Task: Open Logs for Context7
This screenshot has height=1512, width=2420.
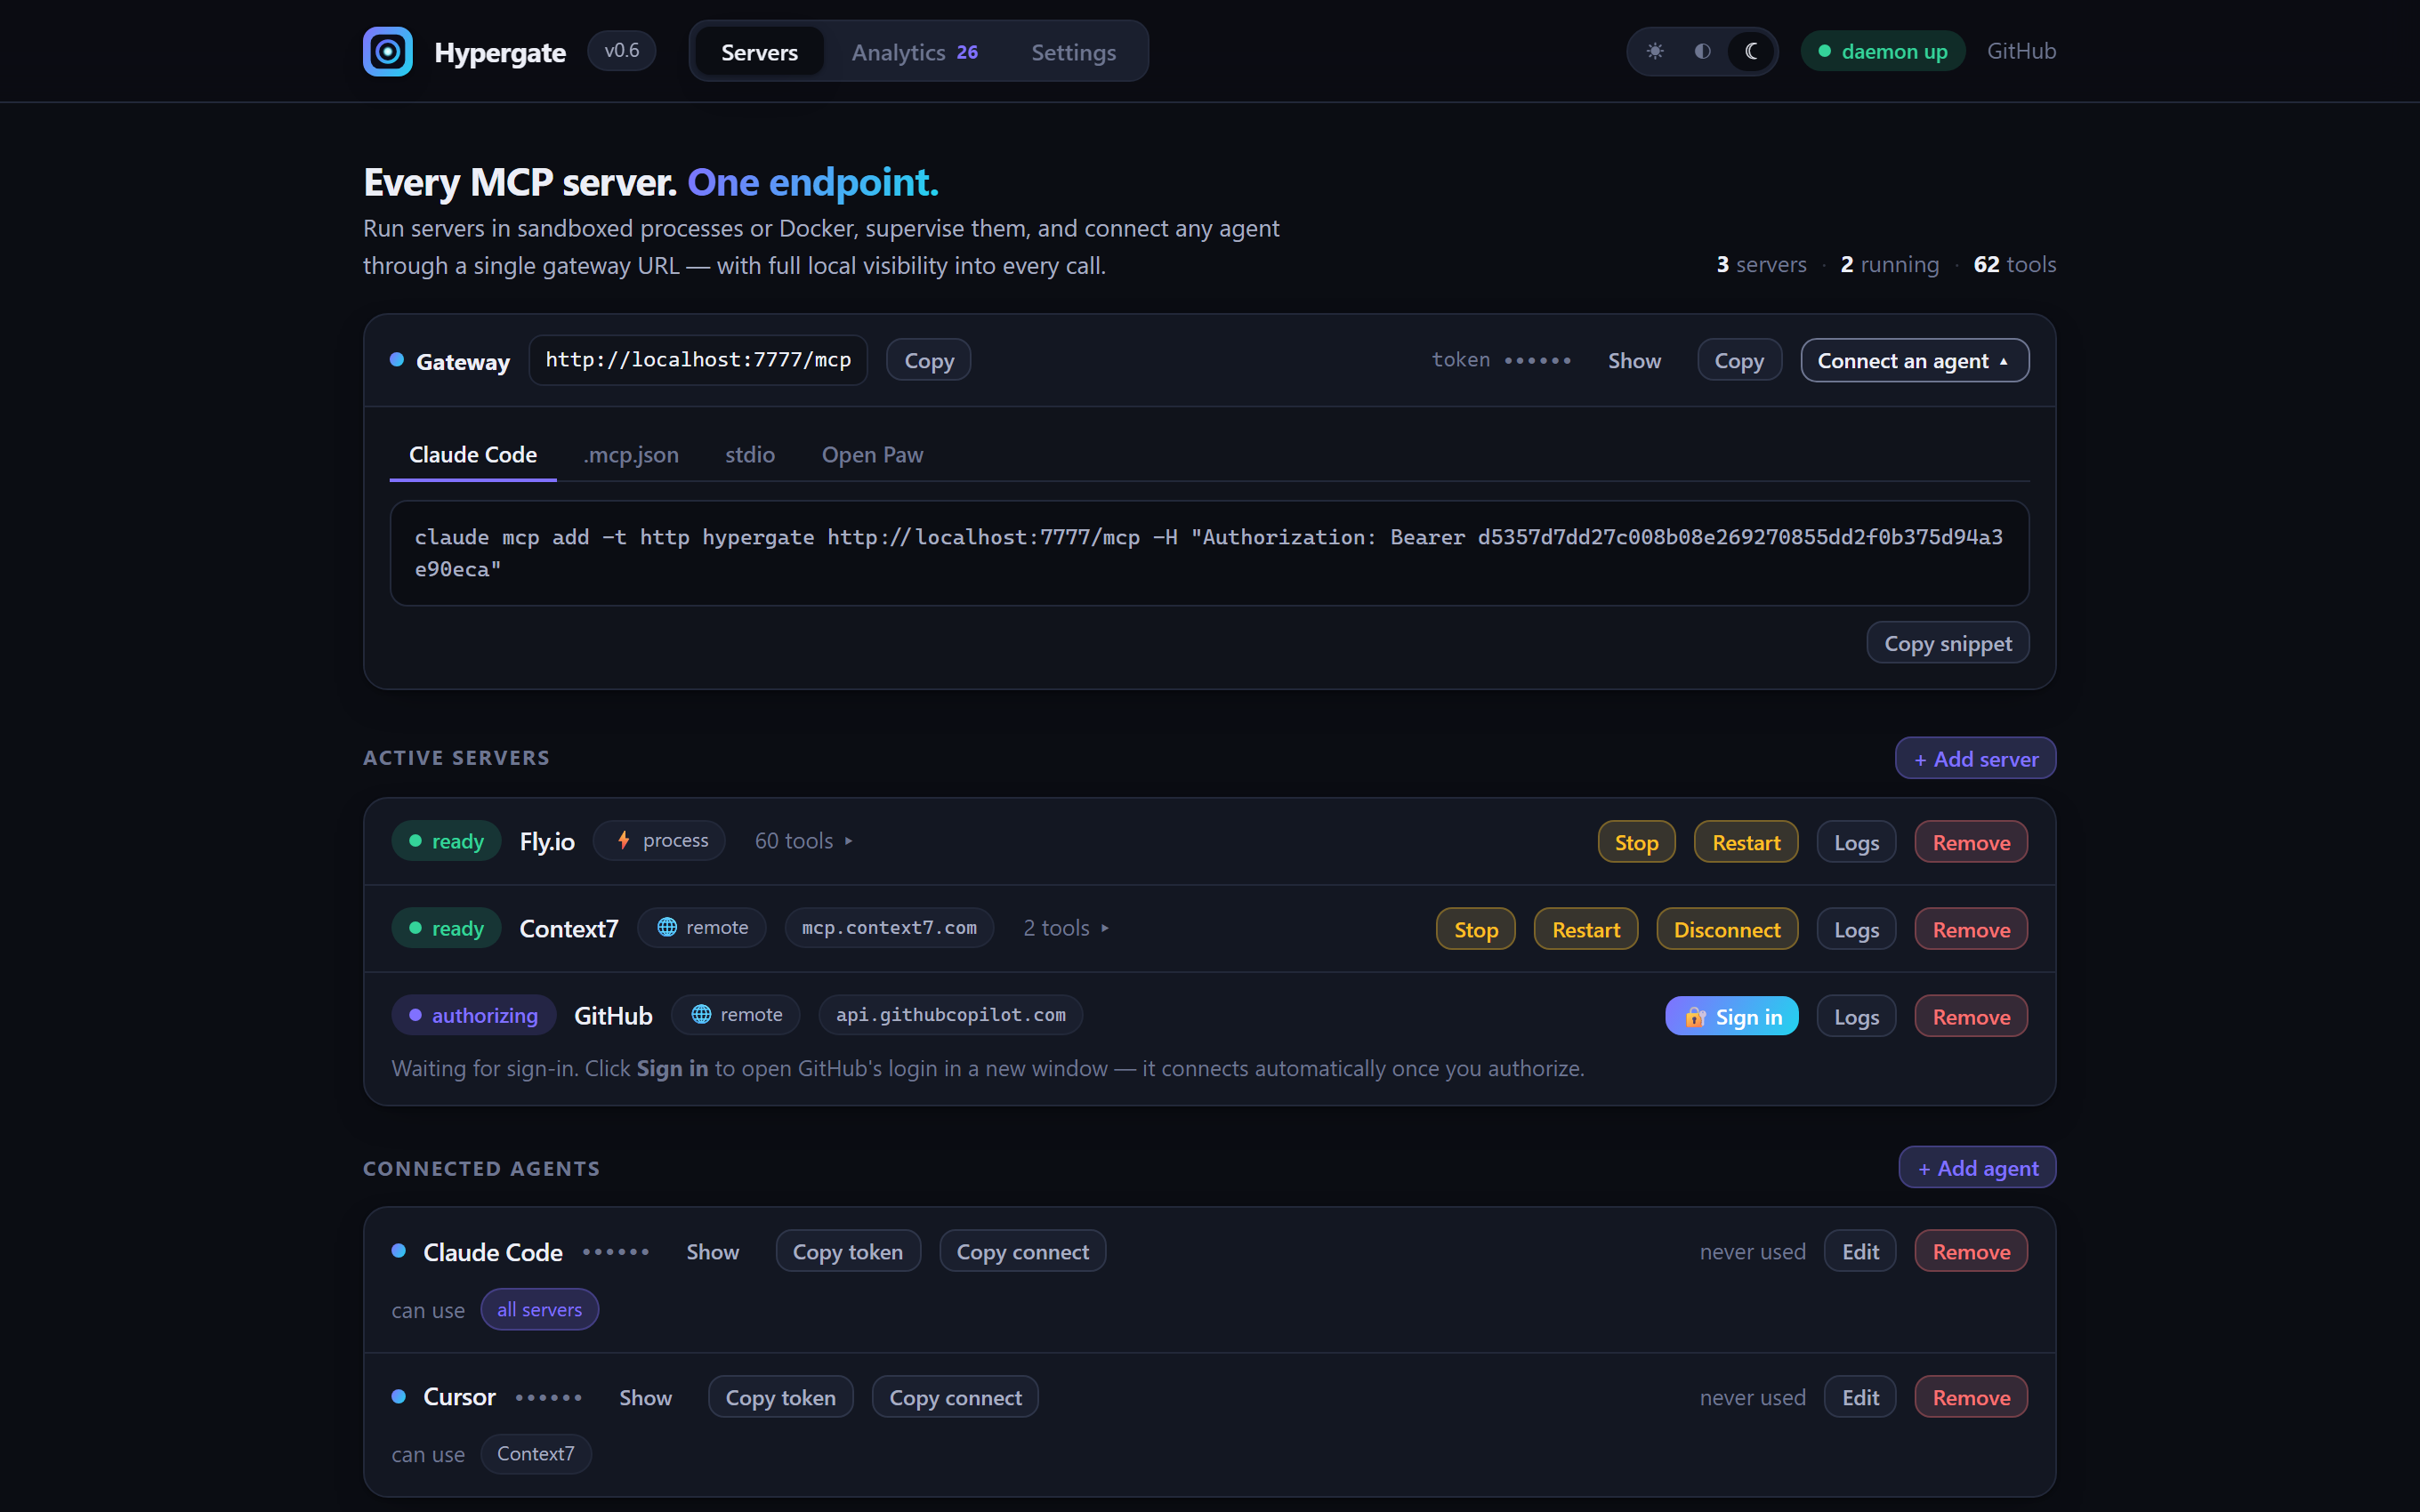Action: 1856,929
